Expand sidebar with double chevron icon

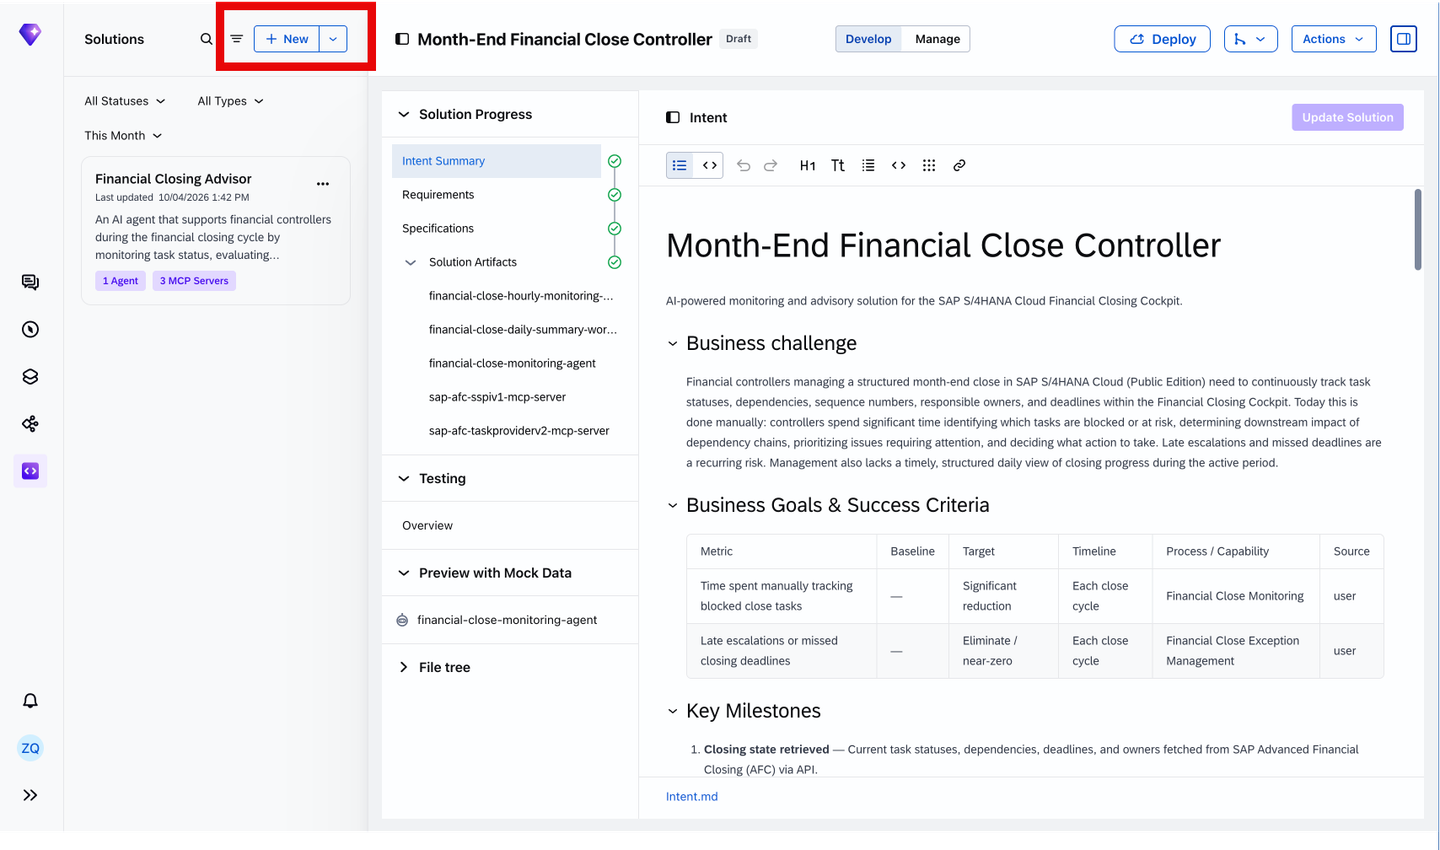tap(30, 795)
